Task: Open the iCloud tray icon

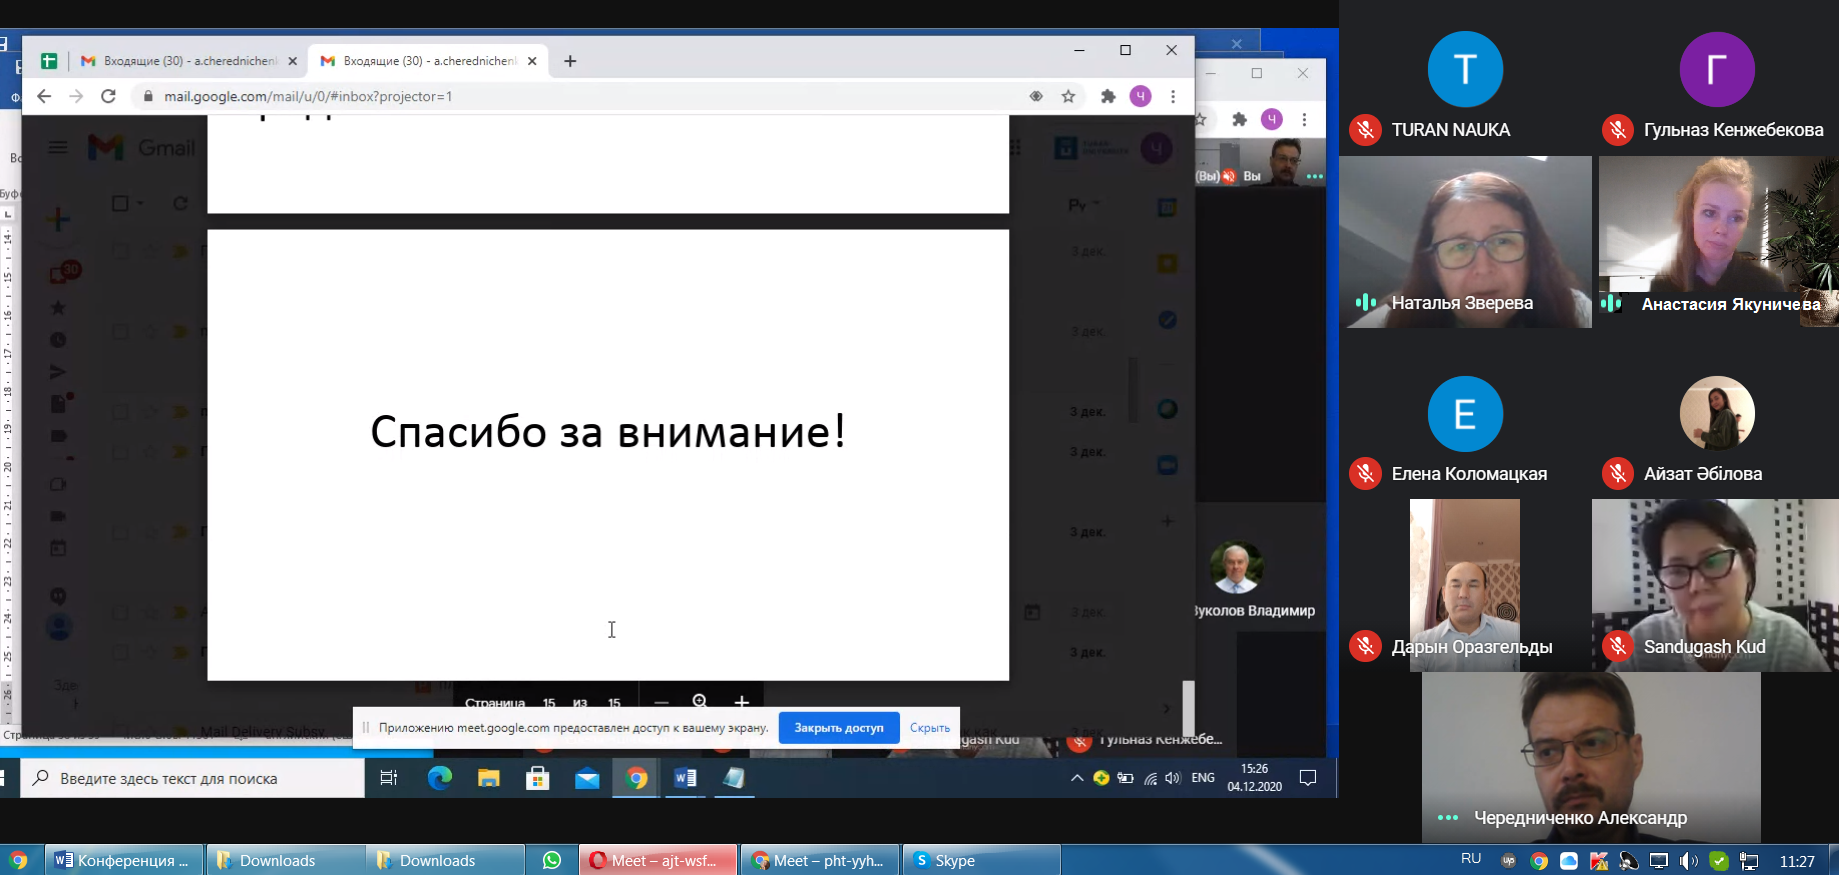Action: click(x=1569, y=861)
